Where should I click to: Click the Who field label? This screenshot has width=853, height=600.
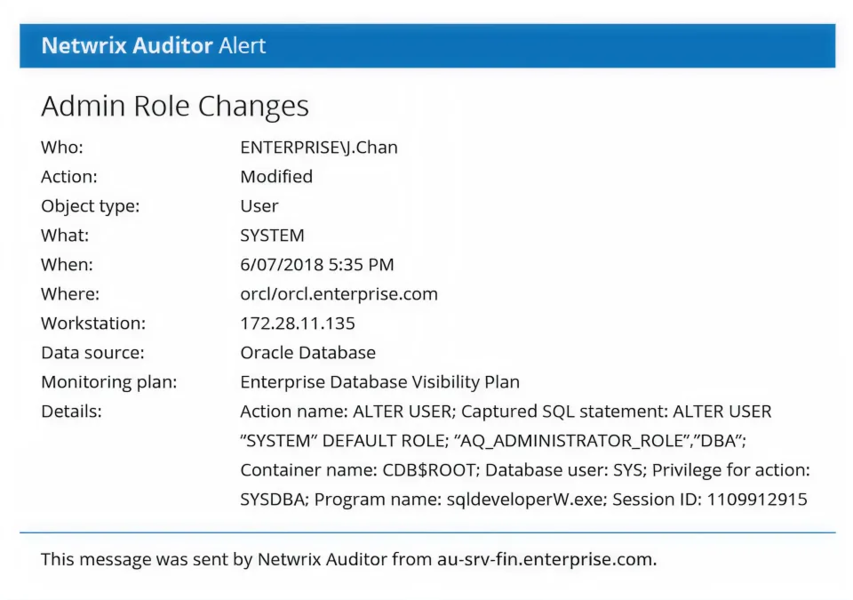[x=62, y=148]
